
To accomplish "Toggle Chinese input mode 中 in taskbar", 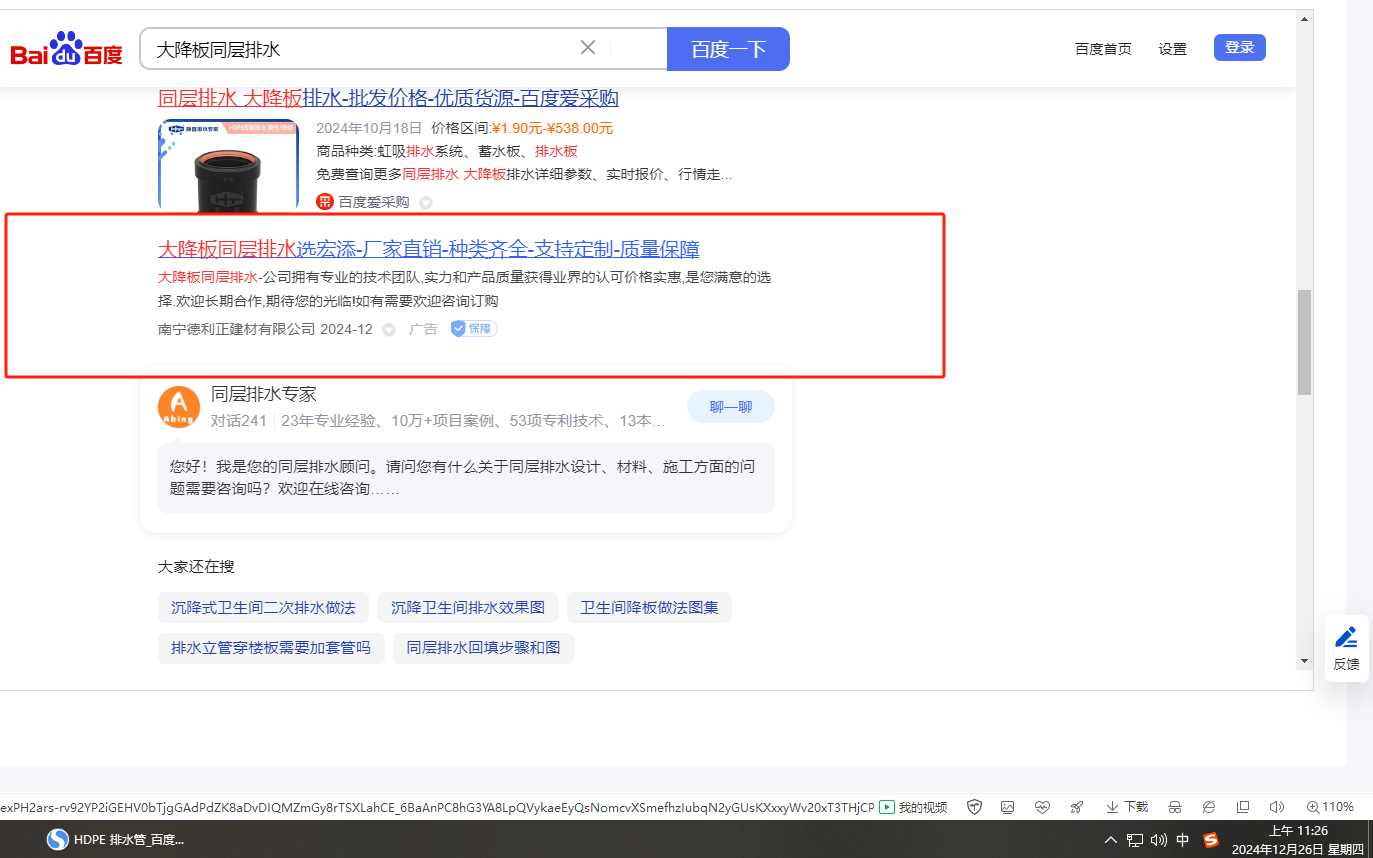I will tap(1183, 840).
